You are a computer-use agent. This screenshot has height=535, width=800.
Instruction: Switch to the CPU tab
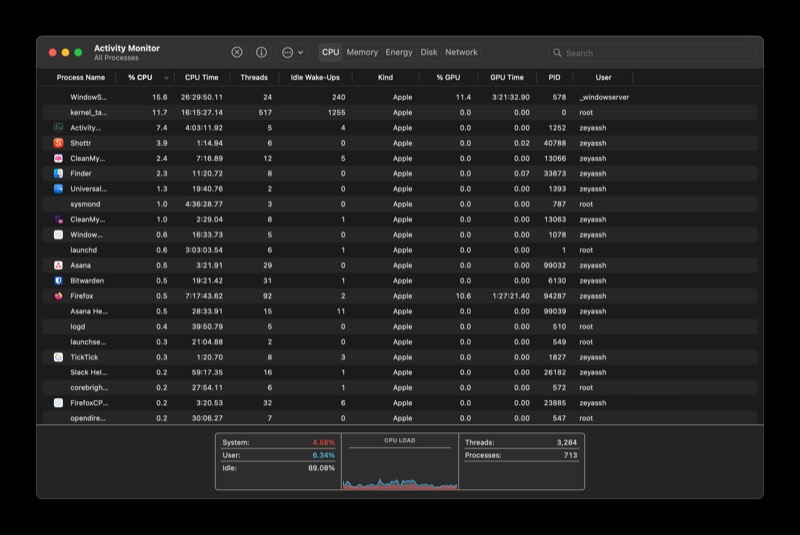tap(330, 52)
